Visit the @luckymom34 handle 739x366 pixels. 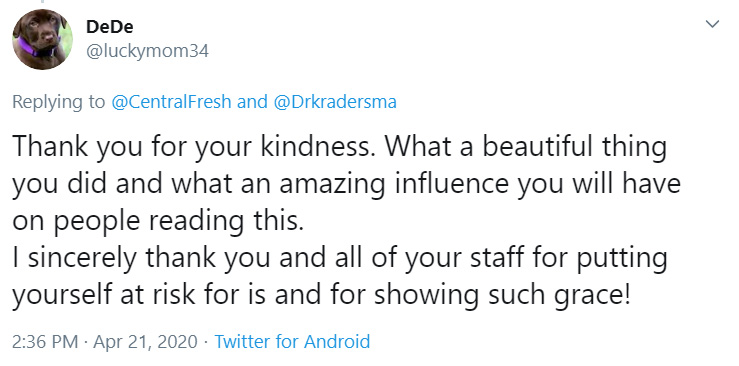tap(147, 51)
